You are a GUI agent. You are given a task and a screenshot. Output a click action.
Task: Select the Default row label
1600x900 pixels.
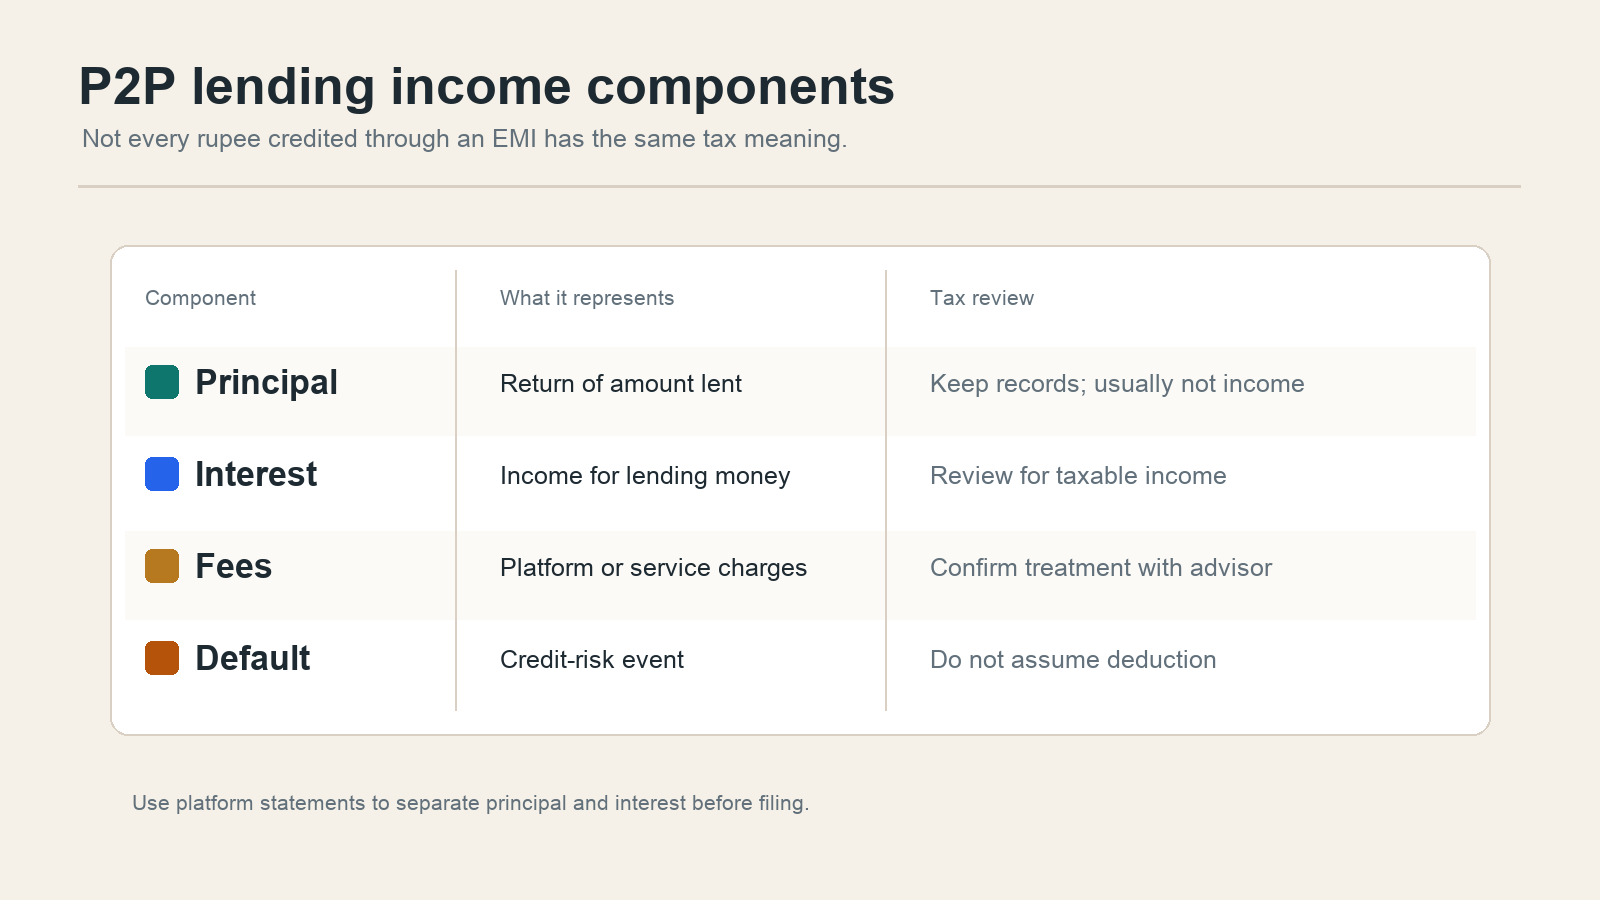253,658
